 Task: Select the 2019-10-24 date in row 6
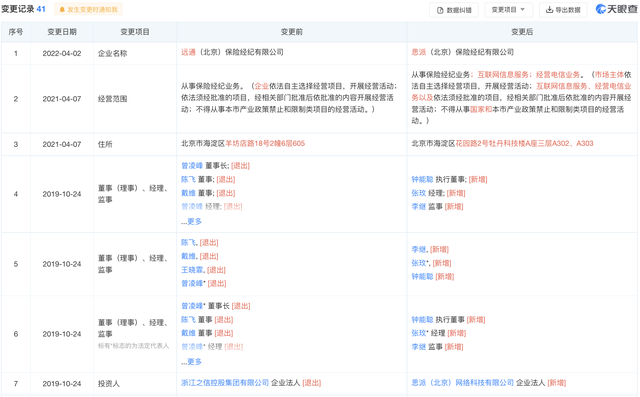tap(62, 334)
